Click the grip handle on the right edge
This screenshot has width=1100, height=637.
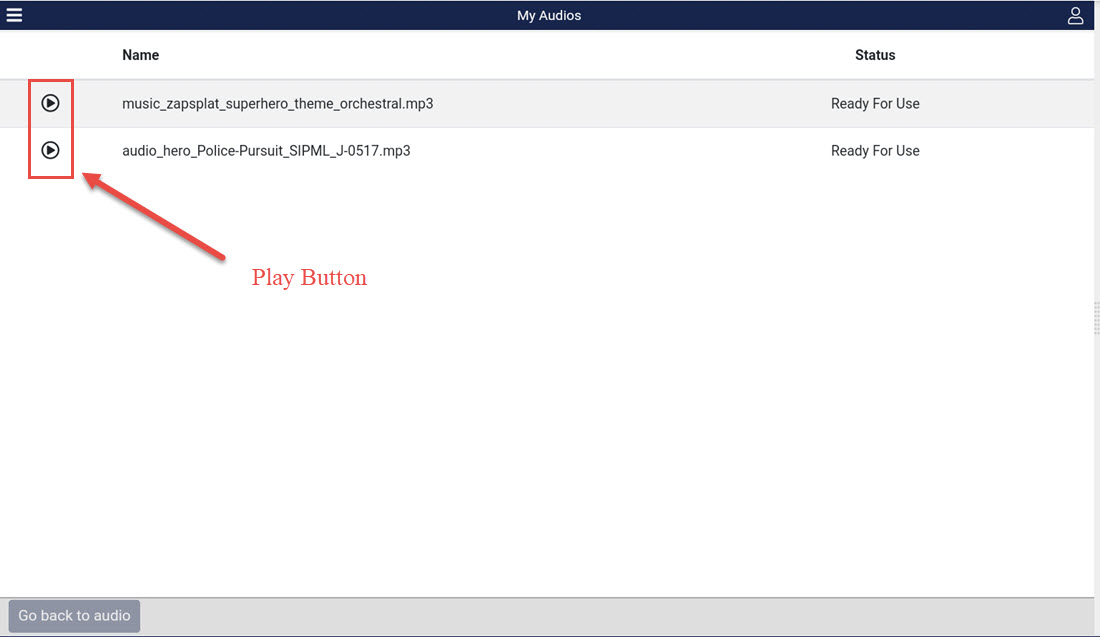point(1096,318)
